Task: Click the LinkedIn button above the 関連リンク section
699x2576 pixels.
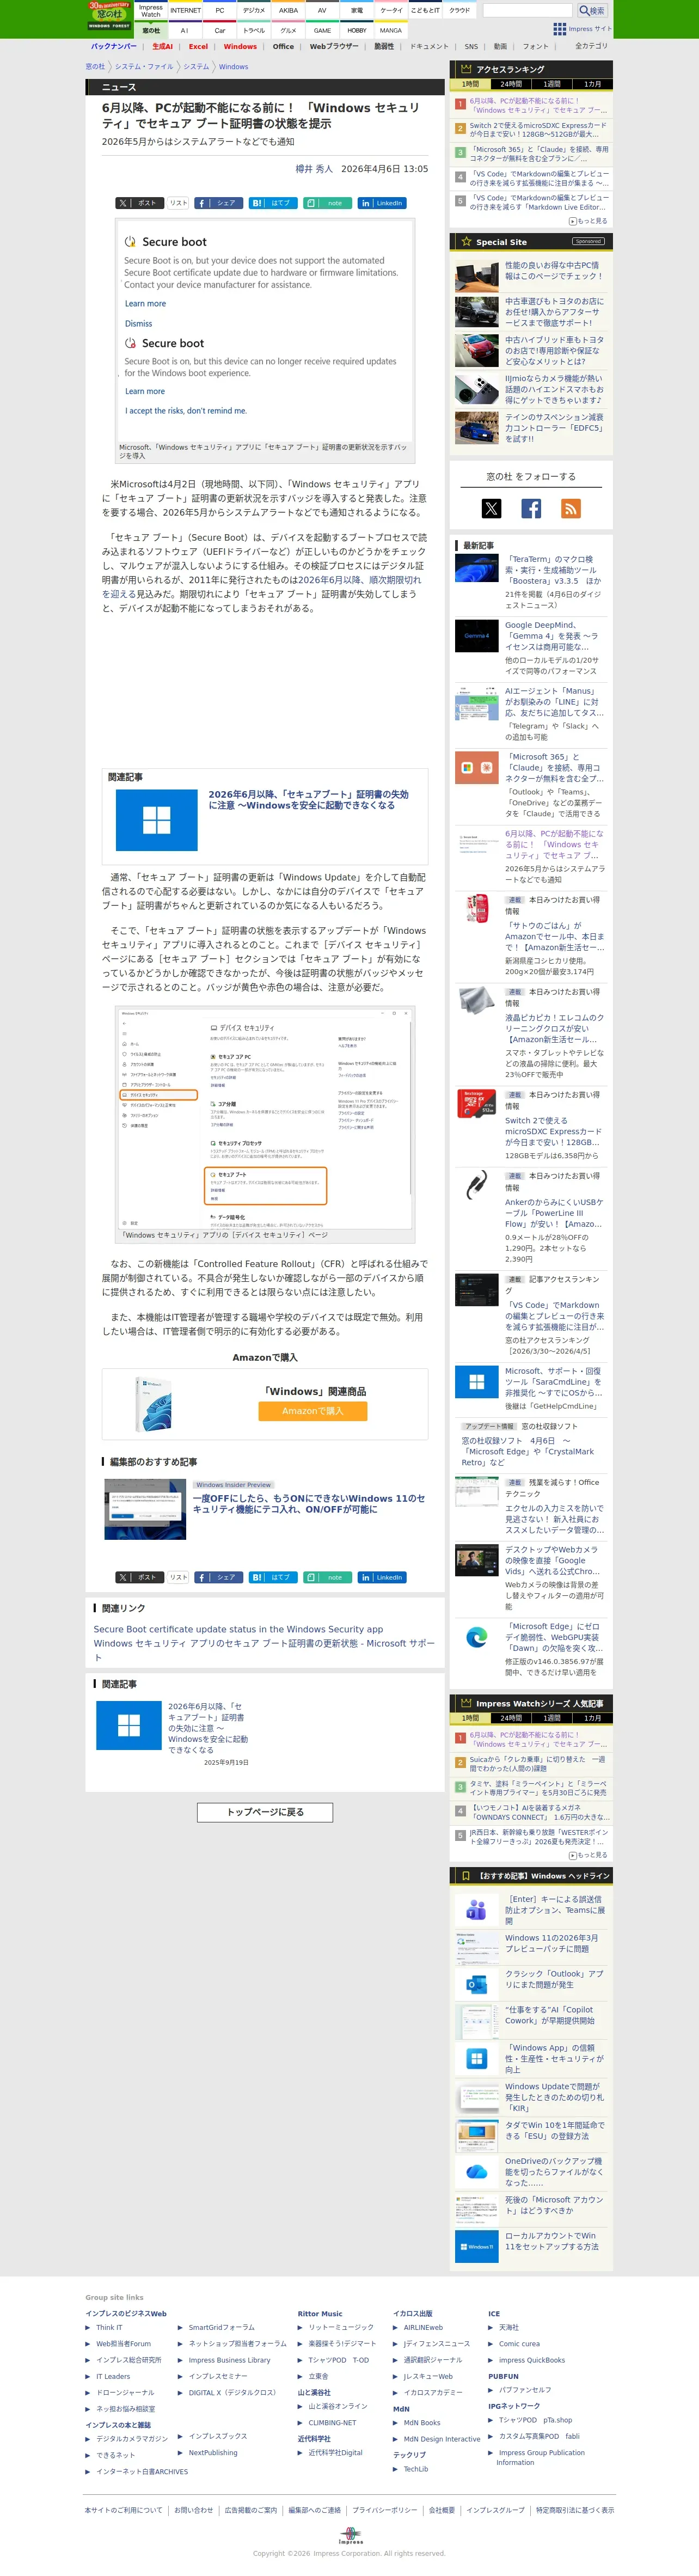Action: click(x=381, y=1577)
